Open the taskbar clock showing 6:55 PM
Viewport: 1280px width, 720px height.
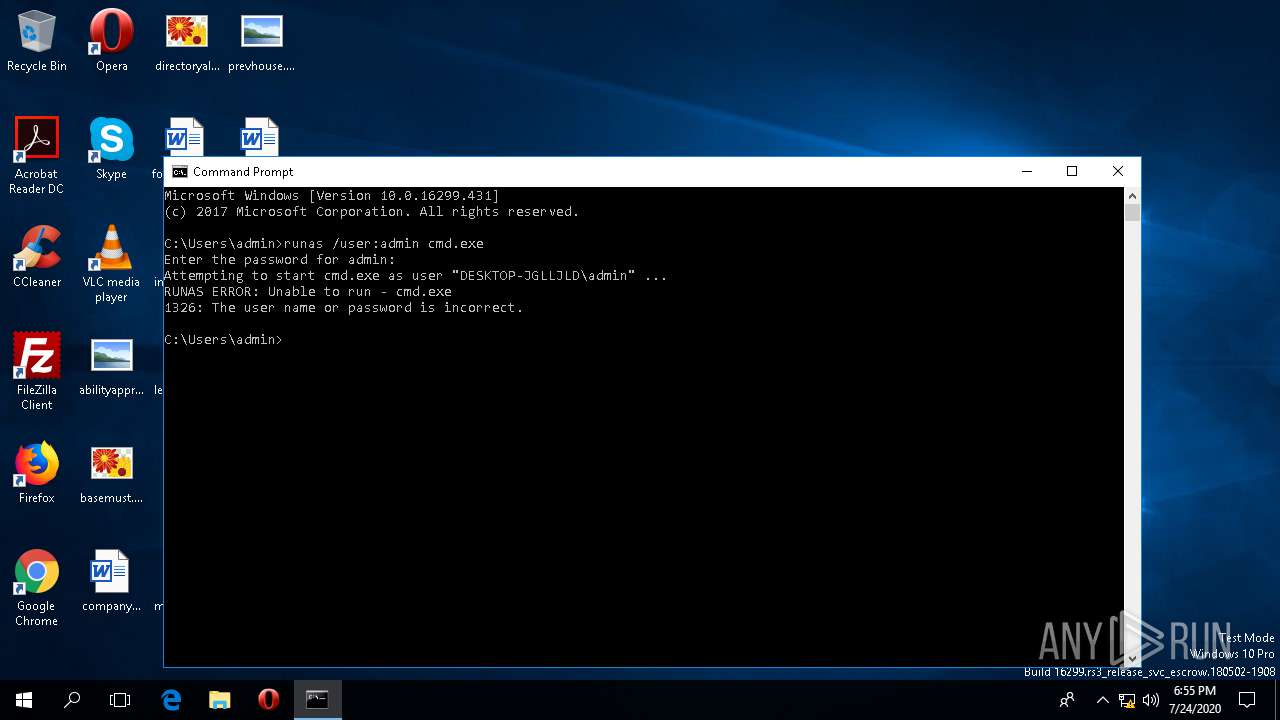tap(1194, 700)
